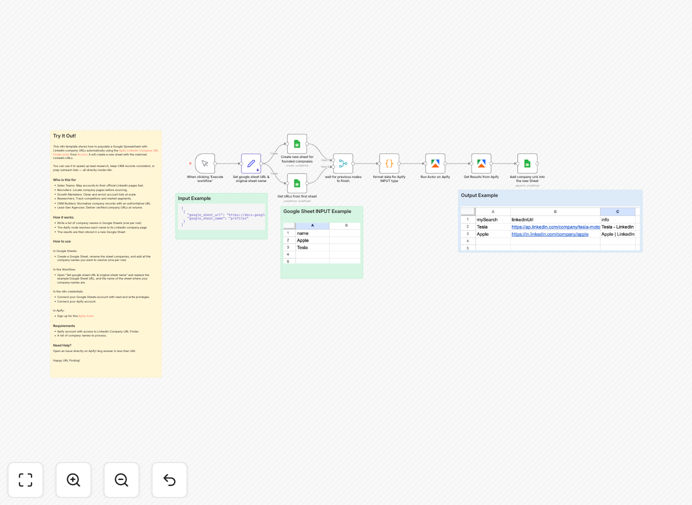The height and width of the screenshot is (505, 692).
Task: Select the 'Run Actor on Apify' node
Action: click(x=435, y=164)
